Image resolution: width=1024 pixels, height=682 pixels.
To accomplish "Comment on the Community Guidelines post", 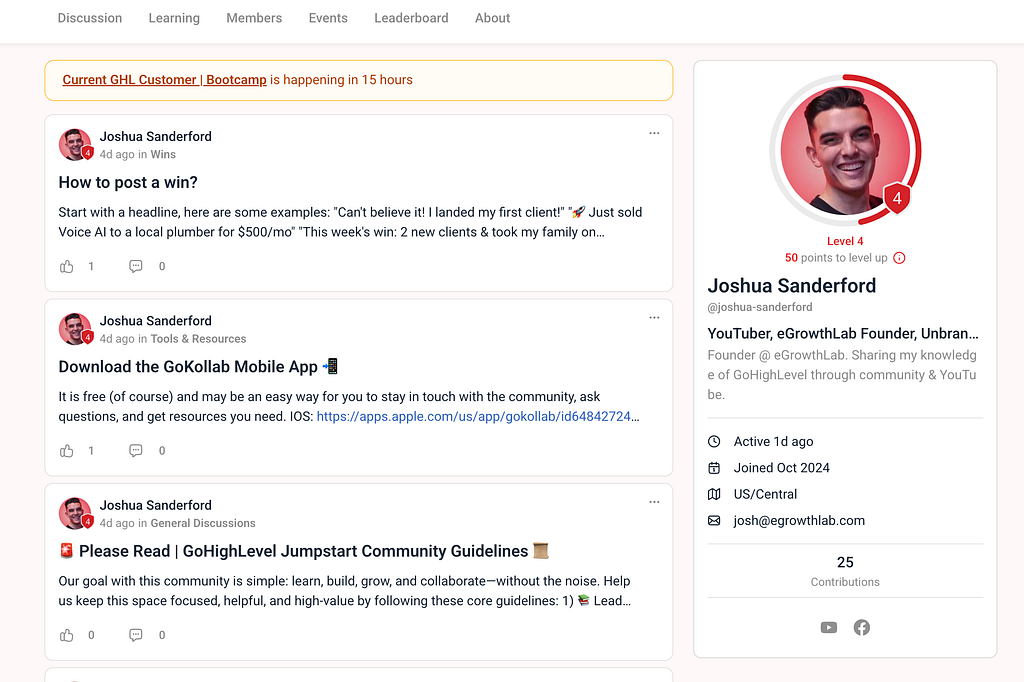I will click(x=136, y=635).
